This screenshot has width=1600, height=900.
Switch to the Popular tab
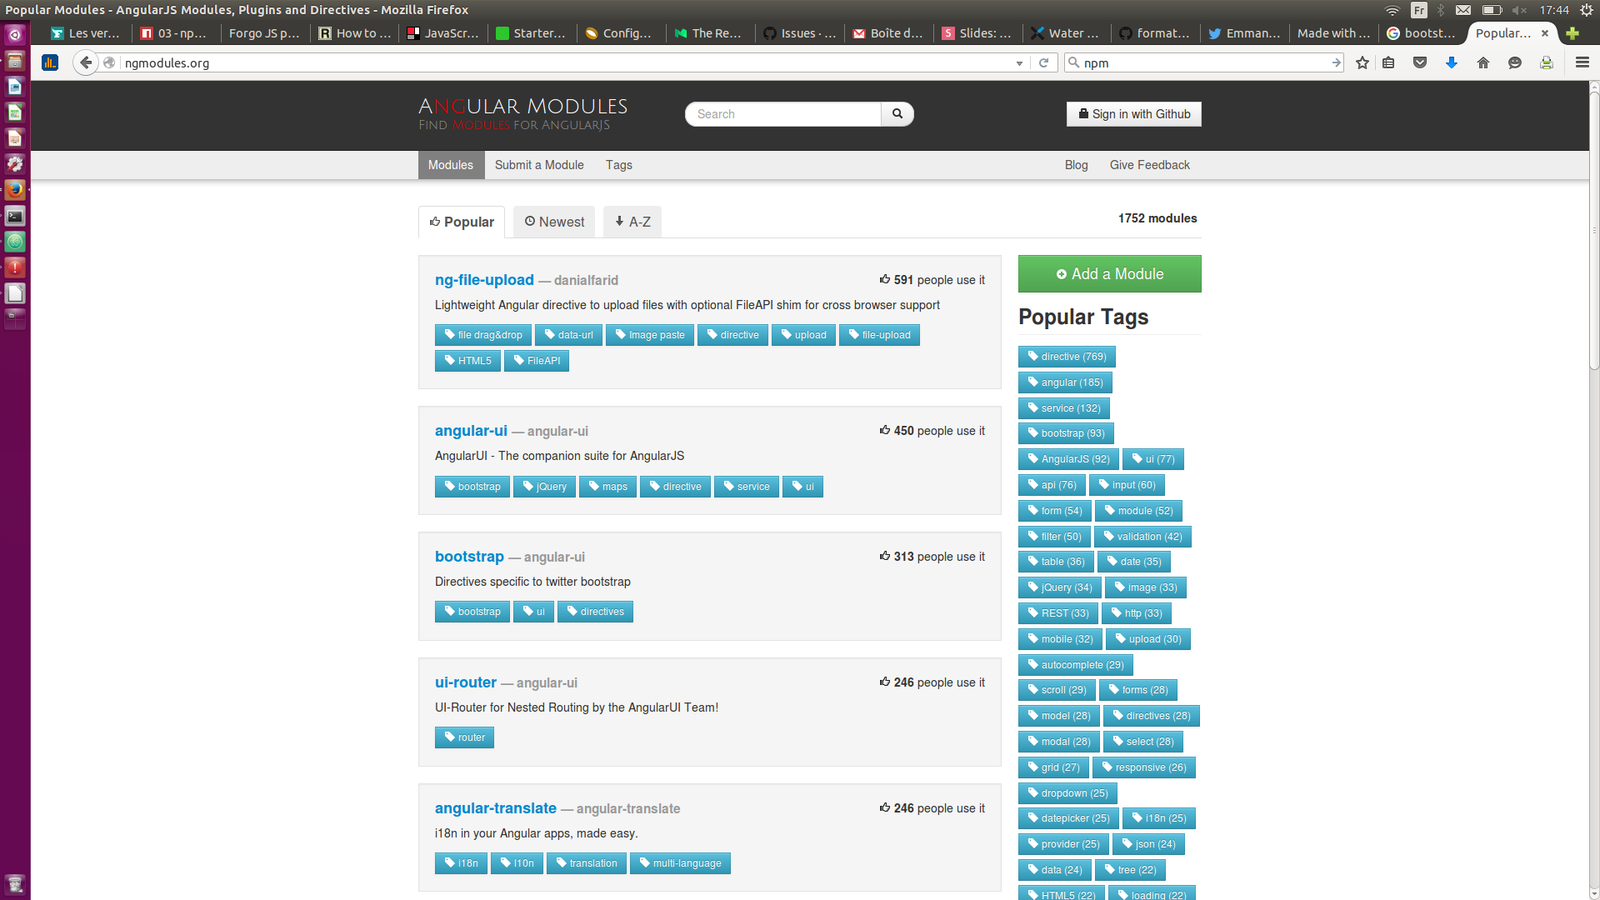462,222
